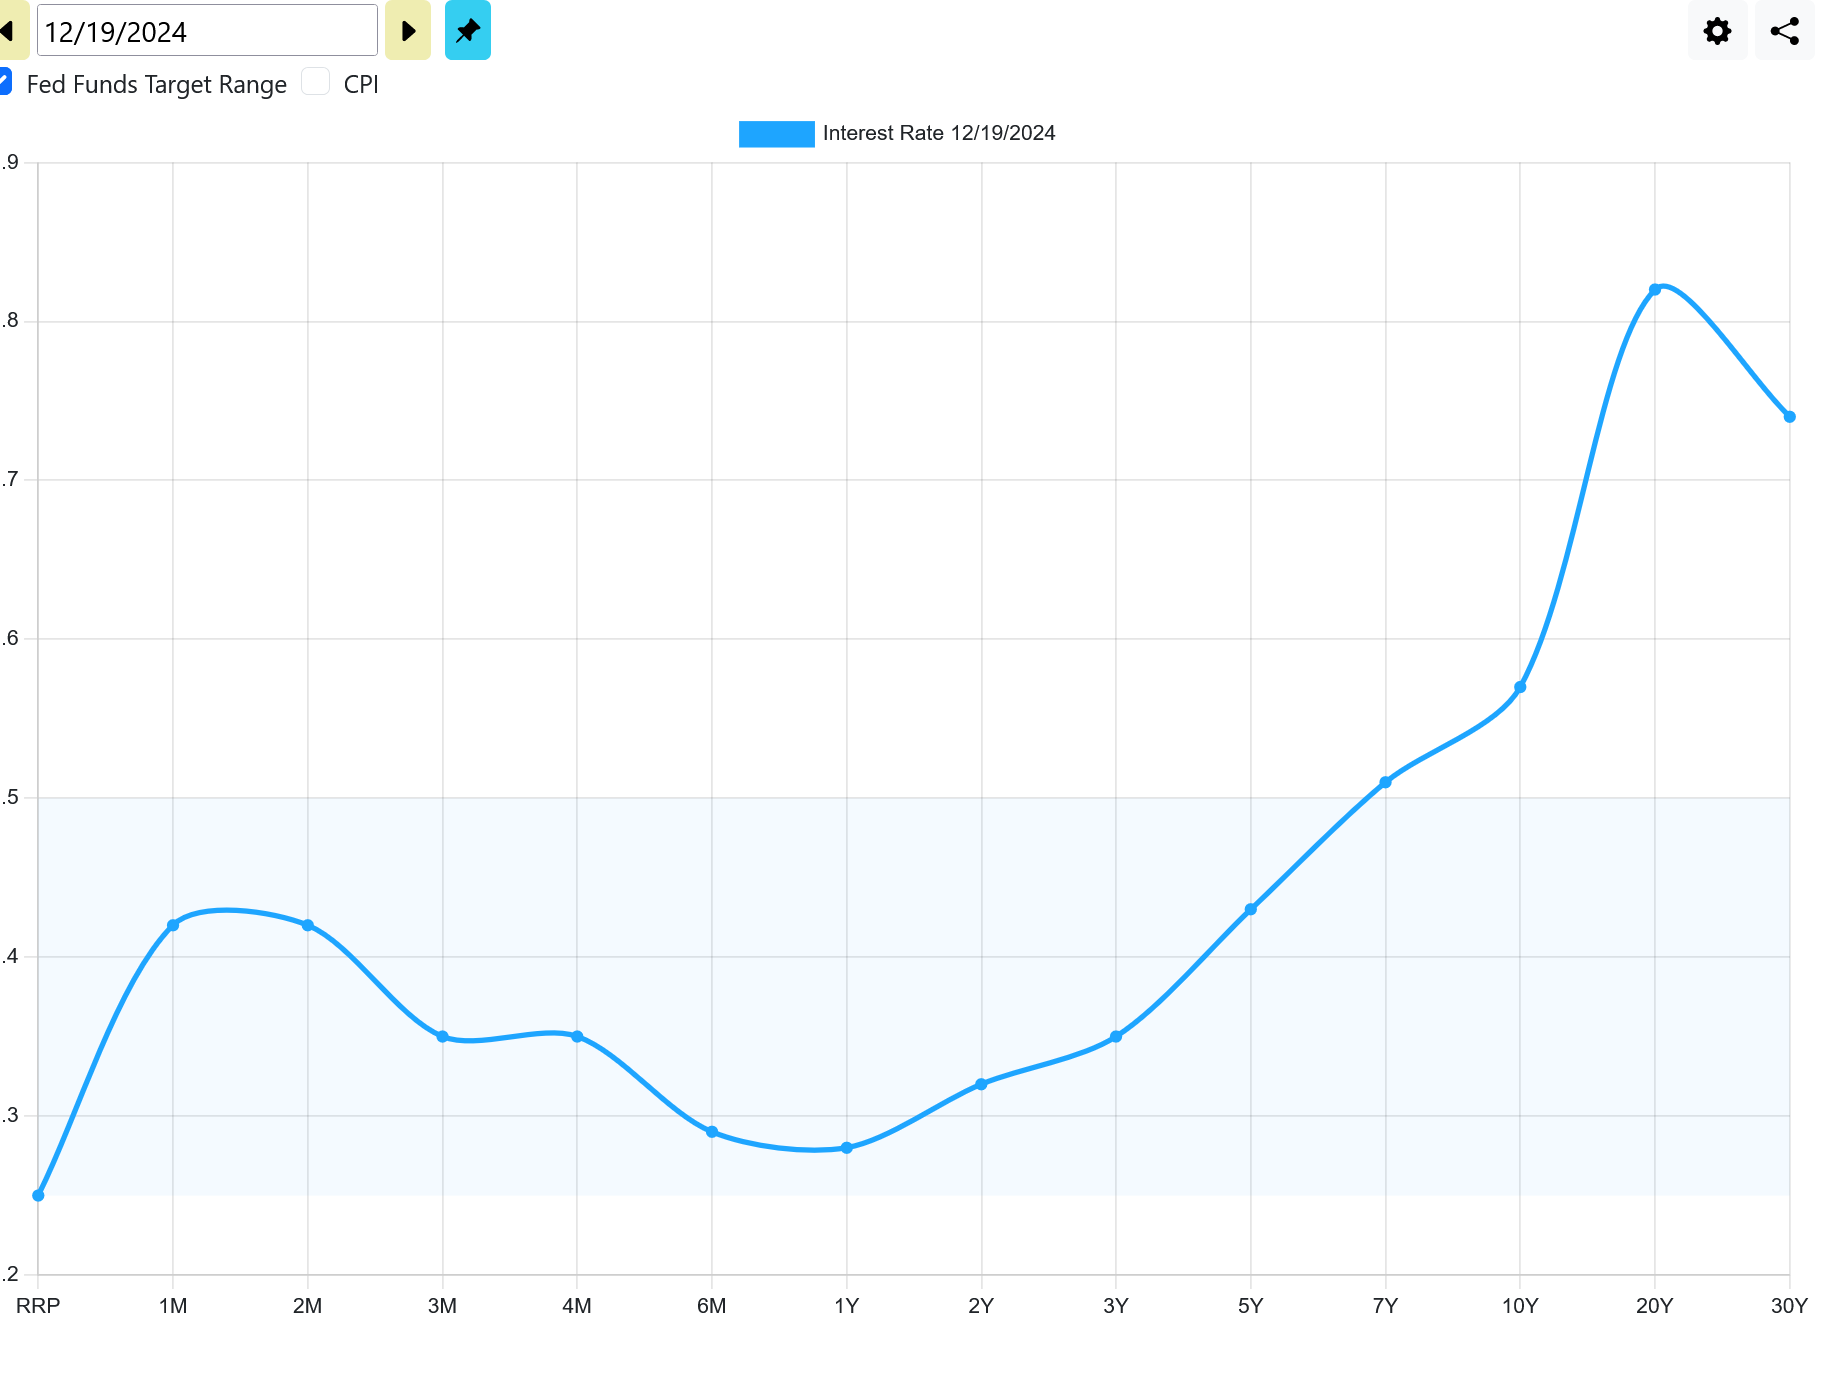Select the 4M data point on curve

(x=577, y=1036)
